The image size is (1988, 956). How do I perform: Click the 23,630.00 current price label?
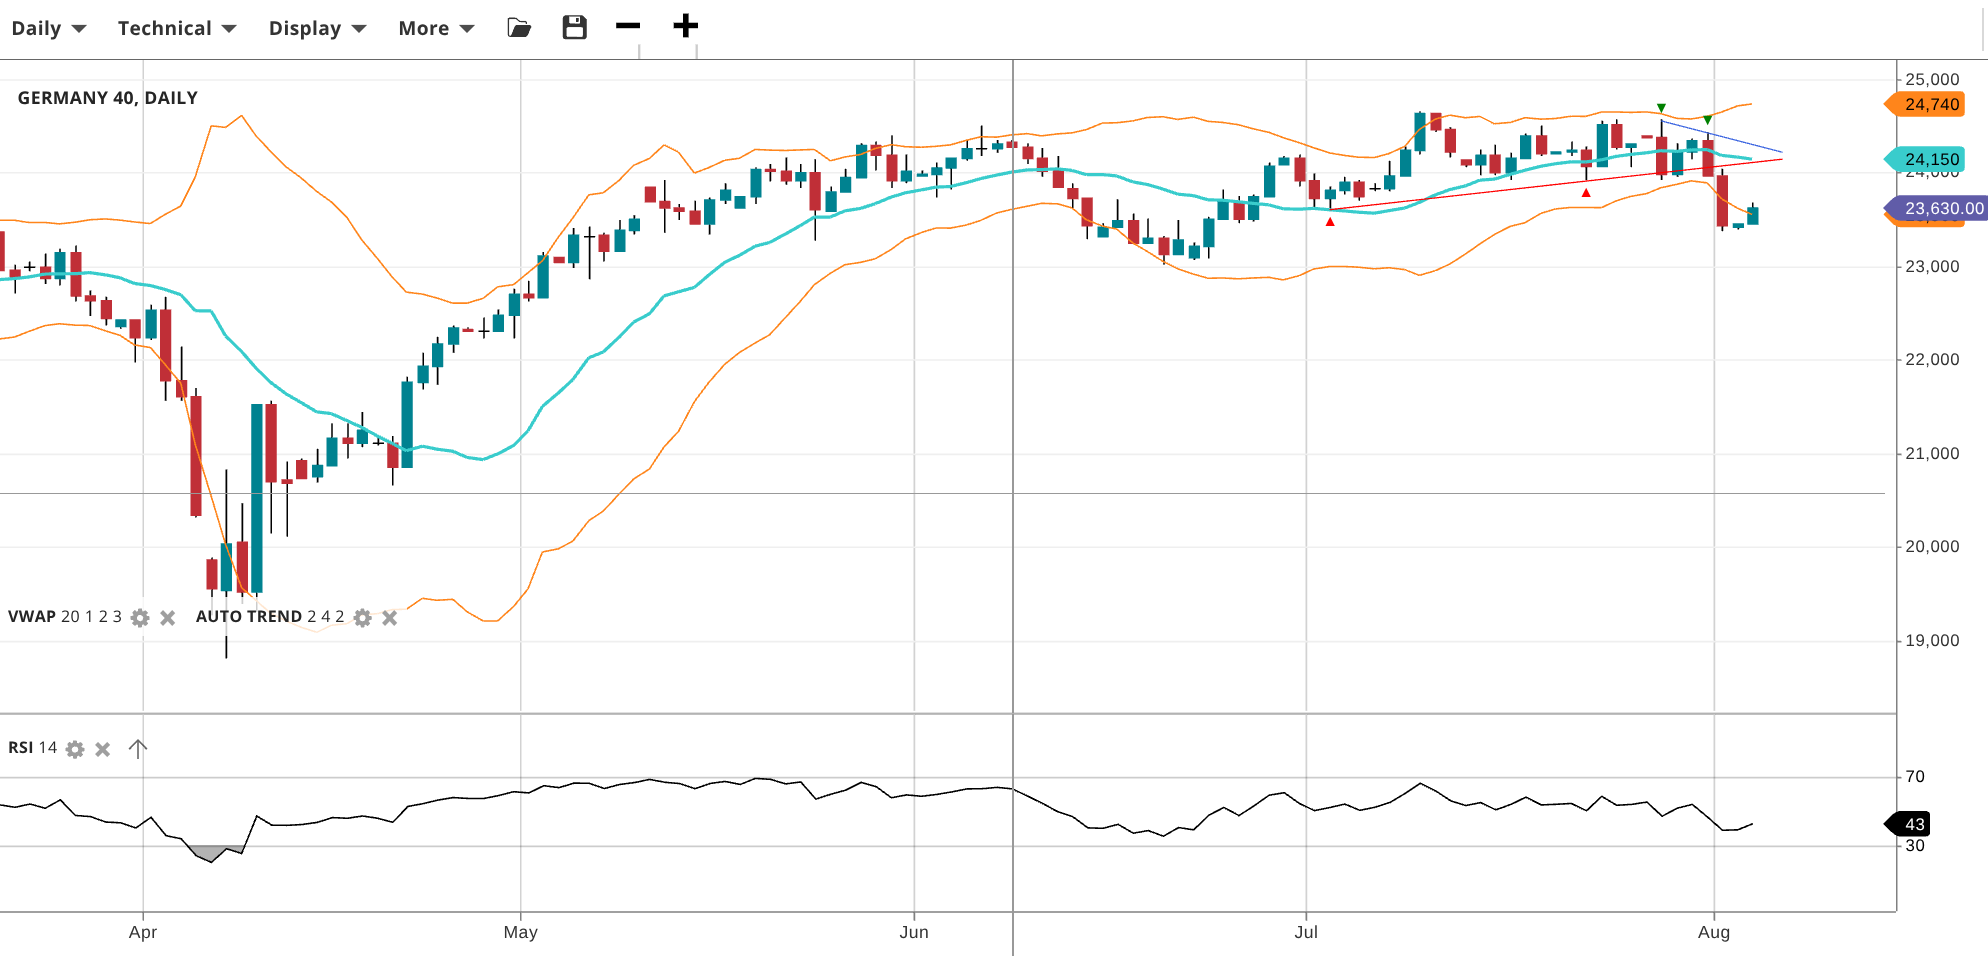click(x=1942, y=208)
